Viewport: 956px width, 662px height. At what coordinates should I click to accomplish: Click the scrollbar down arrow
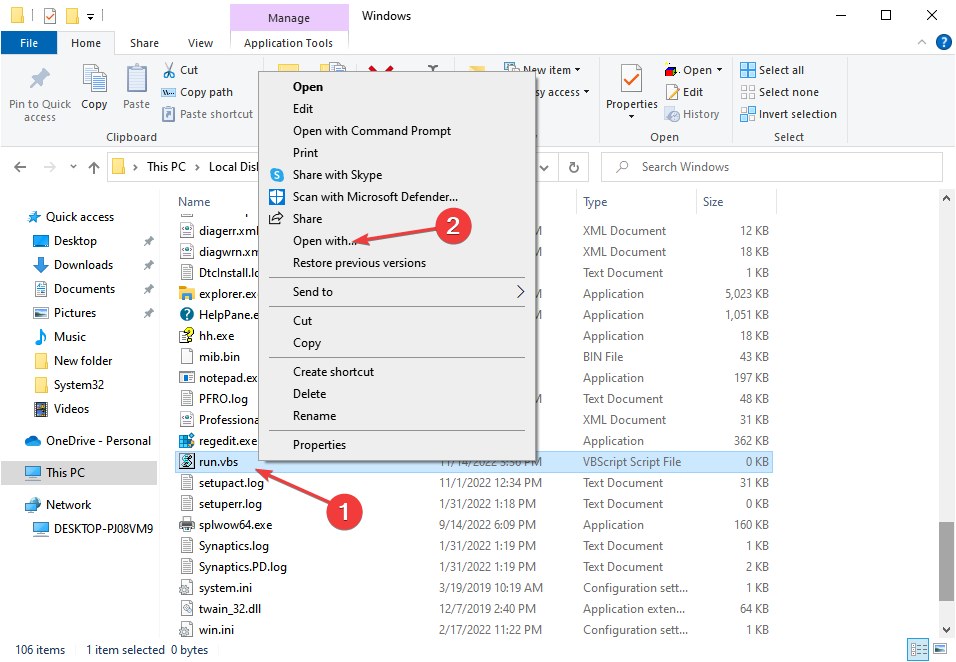[x=946, y=630]
